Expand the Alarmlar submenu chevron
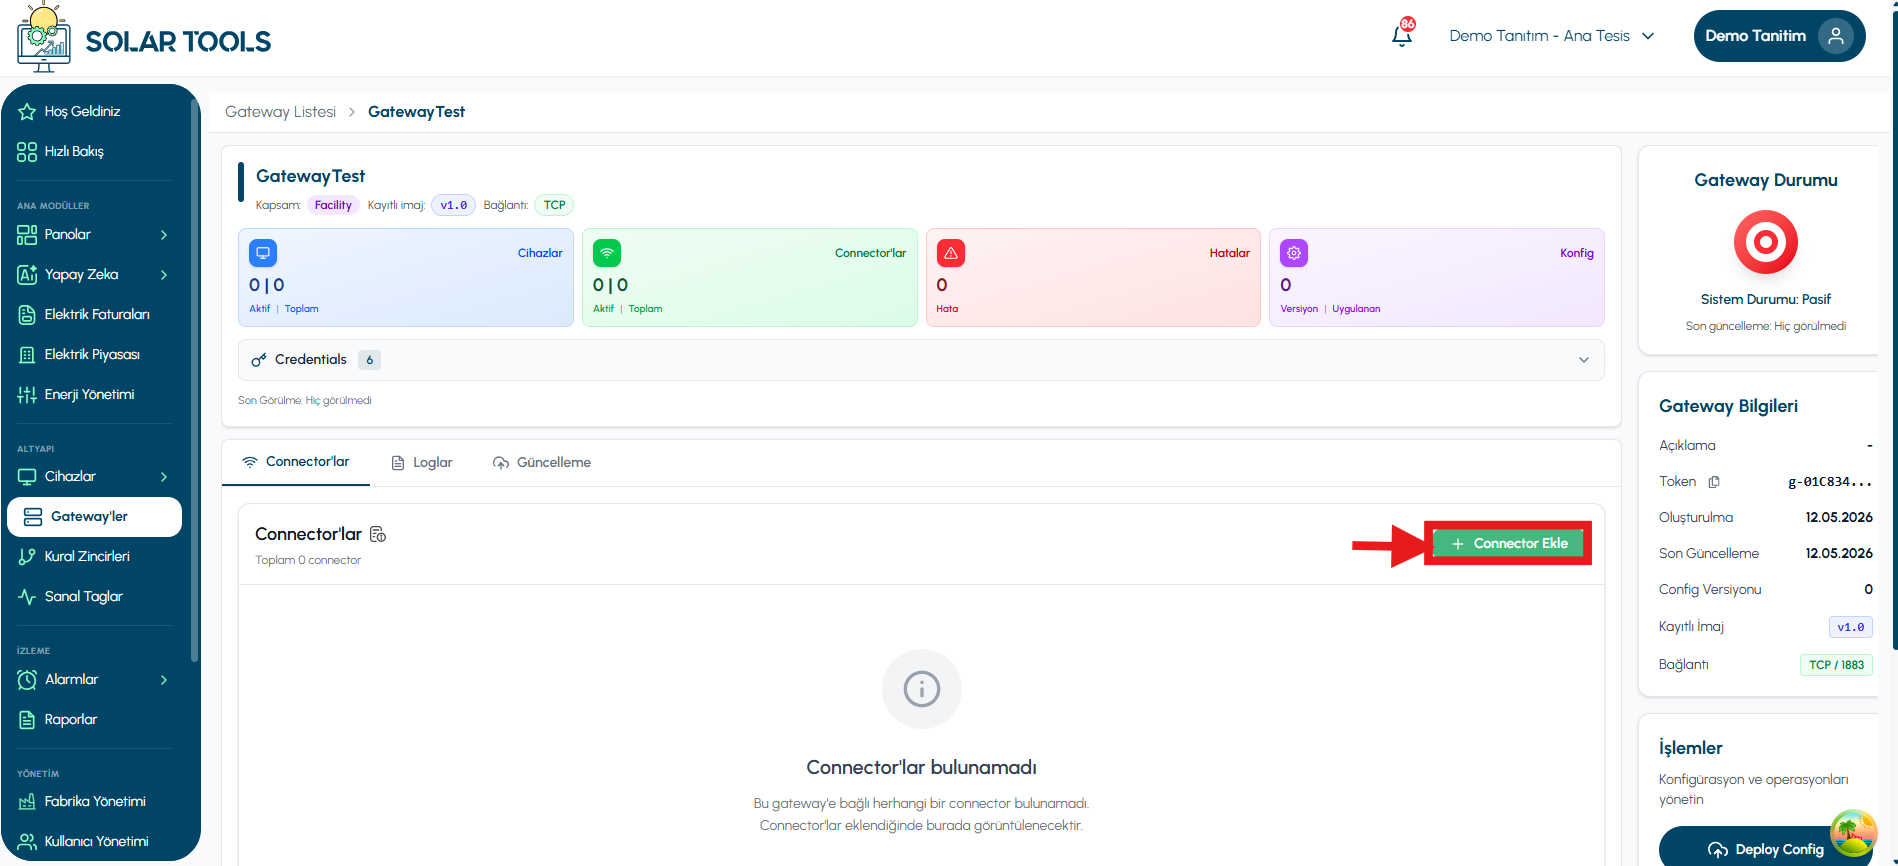Viewport: 1898px width, 866px height. 164,680
